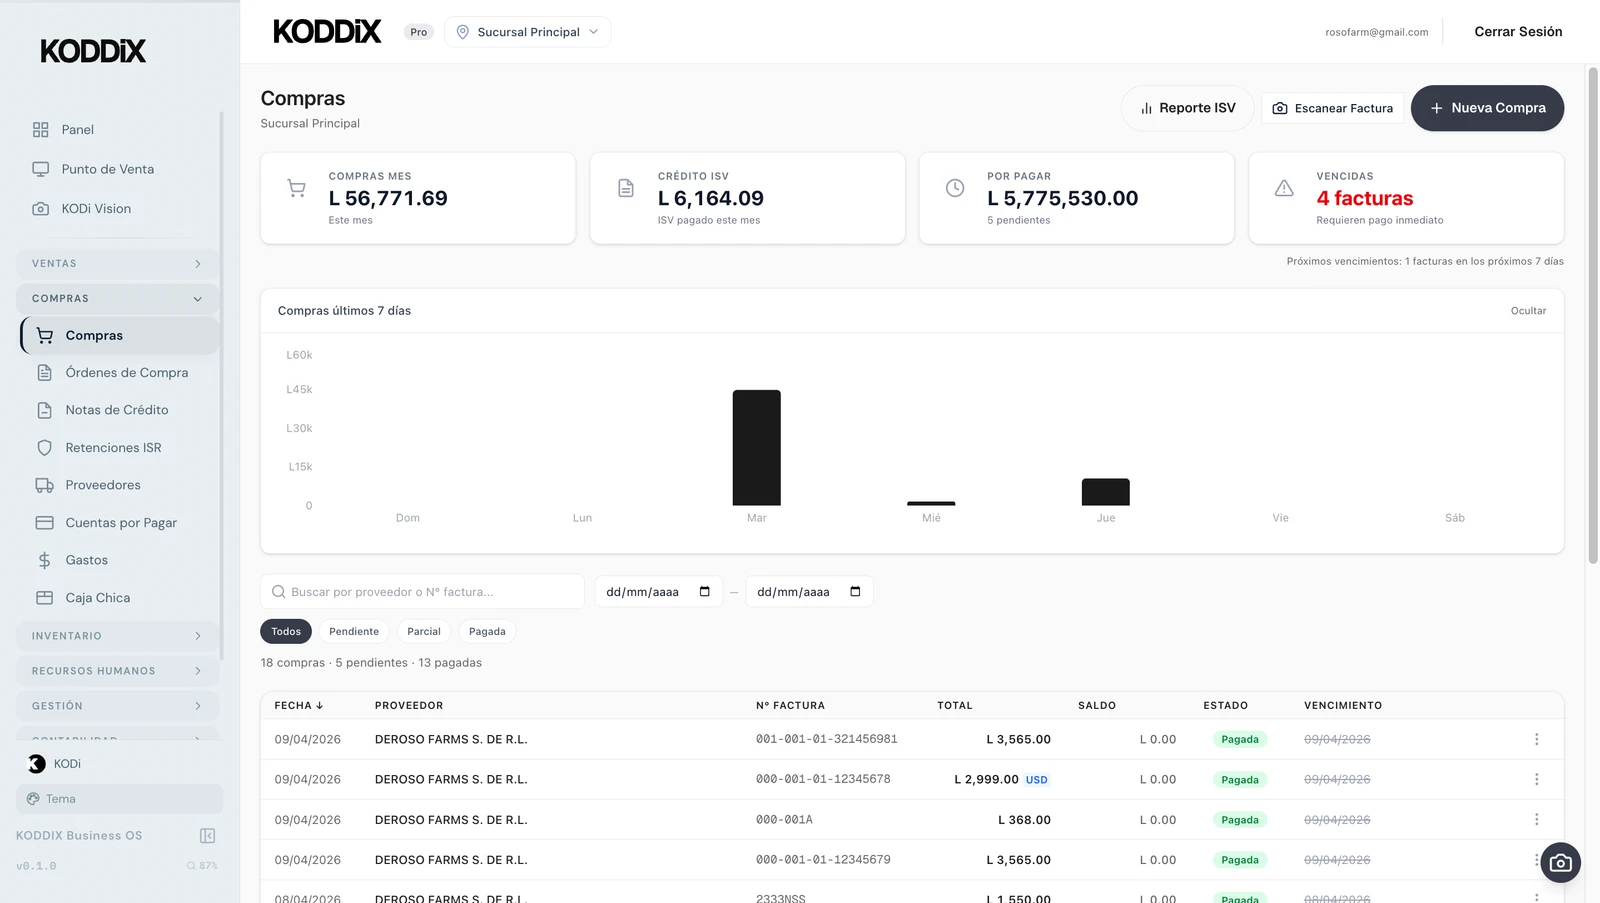This screenshot has width=1600, height=903.
Task: Select the Parcial filter chip
Action: pos(423,632)
